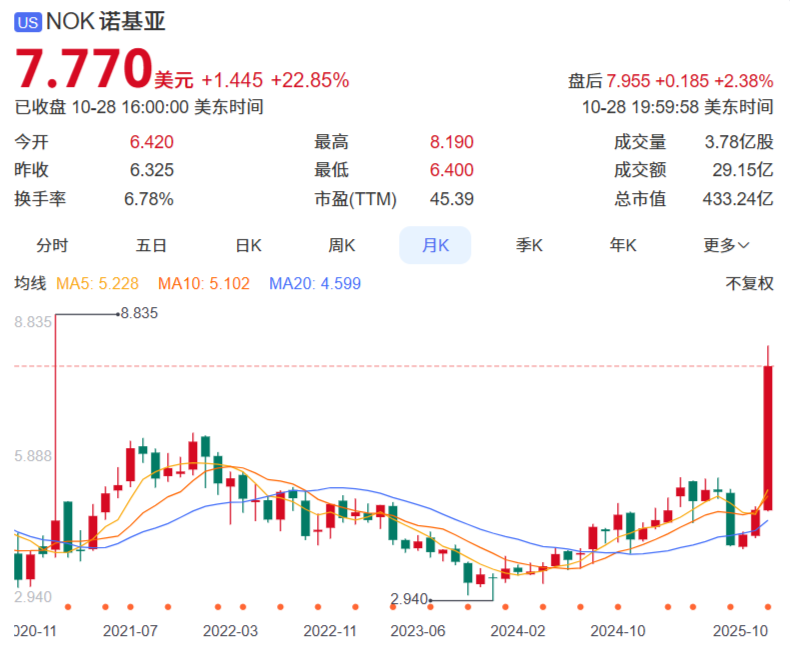
Task: Click the +1.445 price change value
Action: [x=232, y=80]
